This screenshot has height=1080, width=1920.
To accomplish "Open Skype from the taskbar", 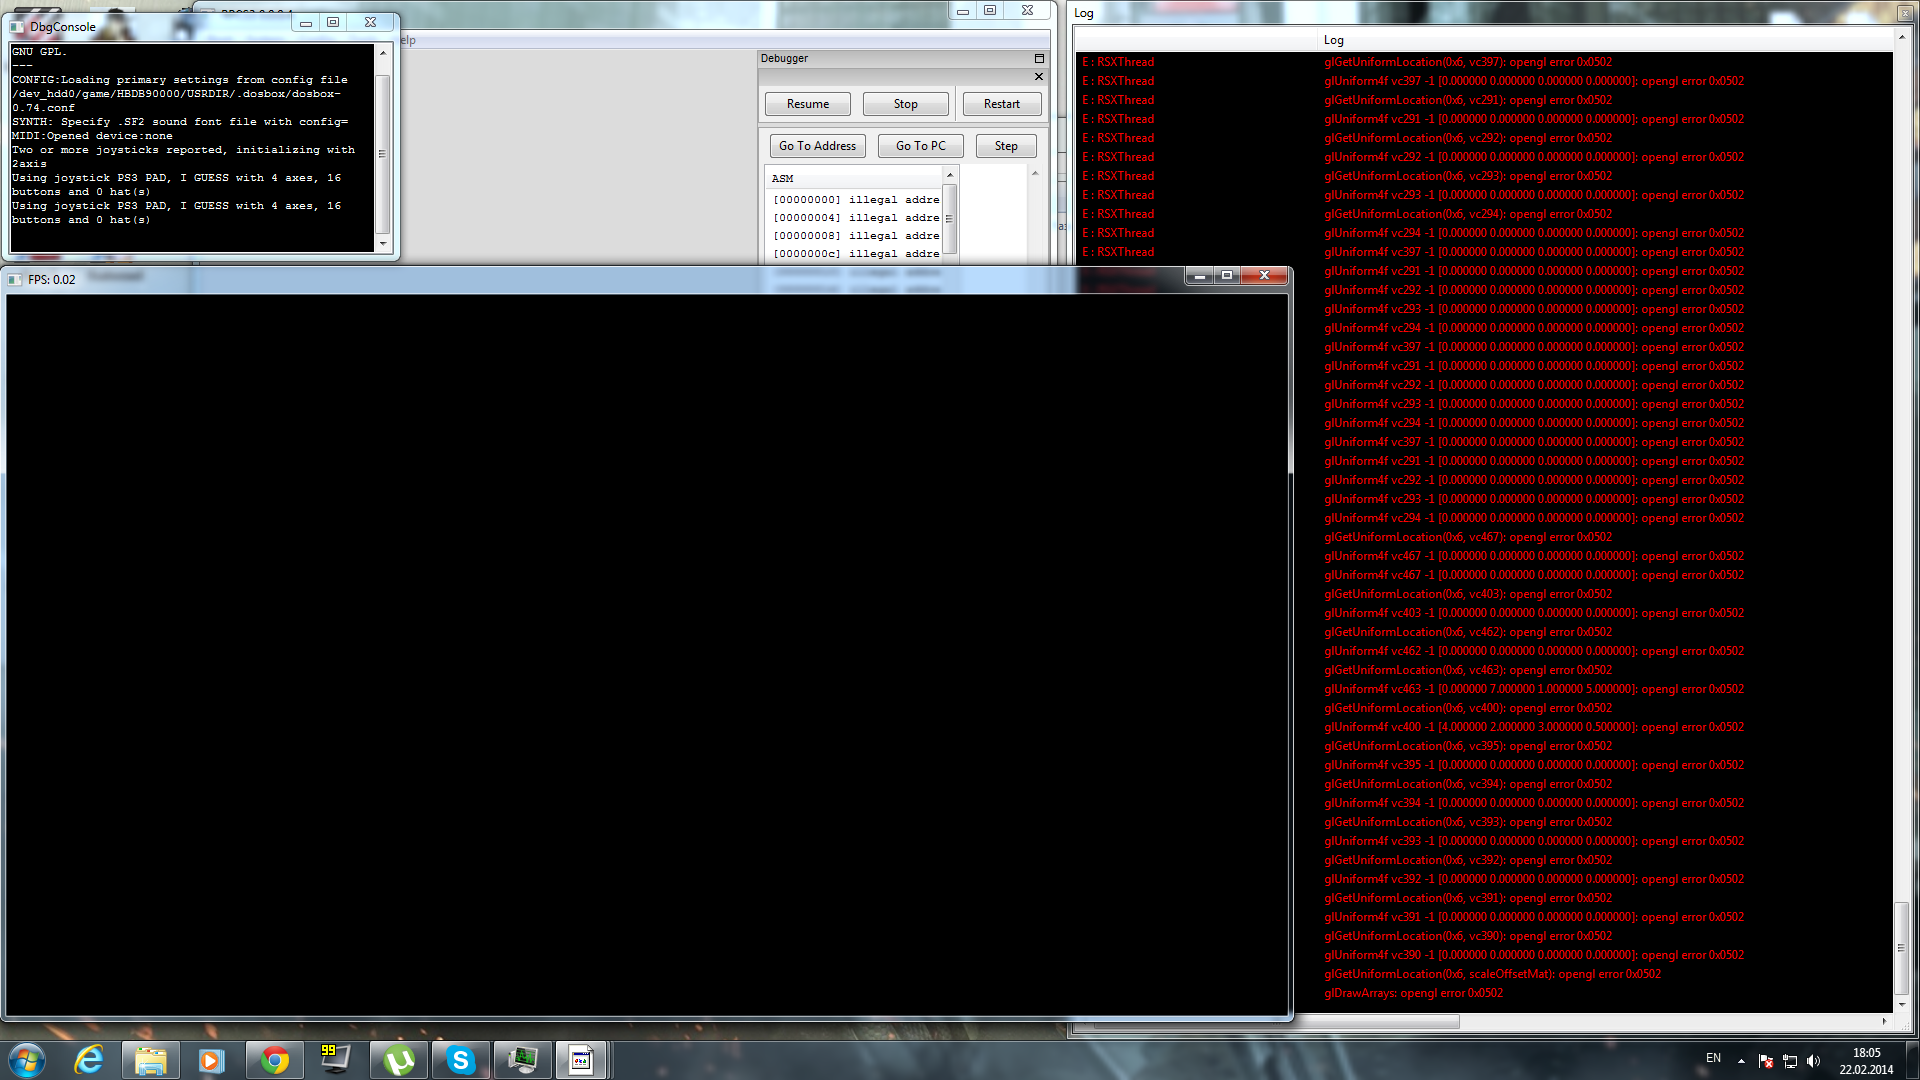I will (460, 1060).
